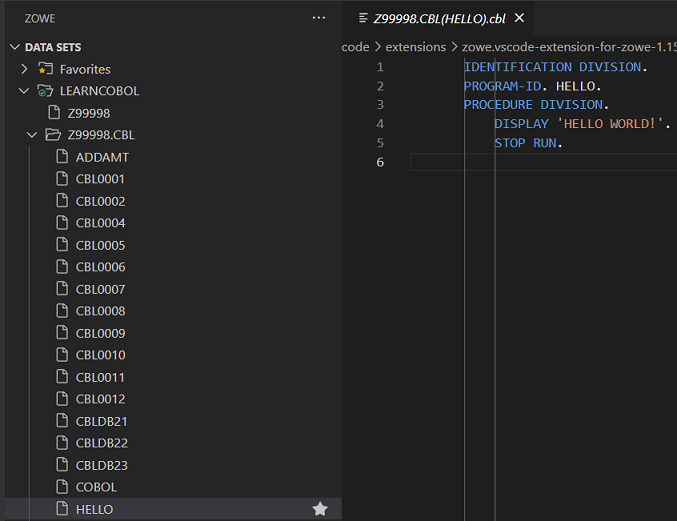Open the CBLDB21 member
The image size is (677, 521).
point(101,421)
